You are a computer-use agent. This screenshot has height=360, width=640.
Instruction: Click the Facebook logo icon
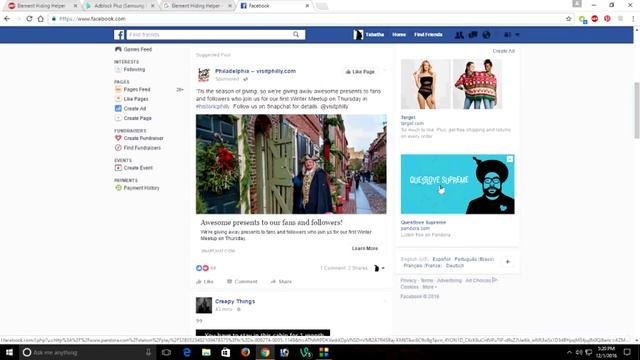(x=119, y=35)
